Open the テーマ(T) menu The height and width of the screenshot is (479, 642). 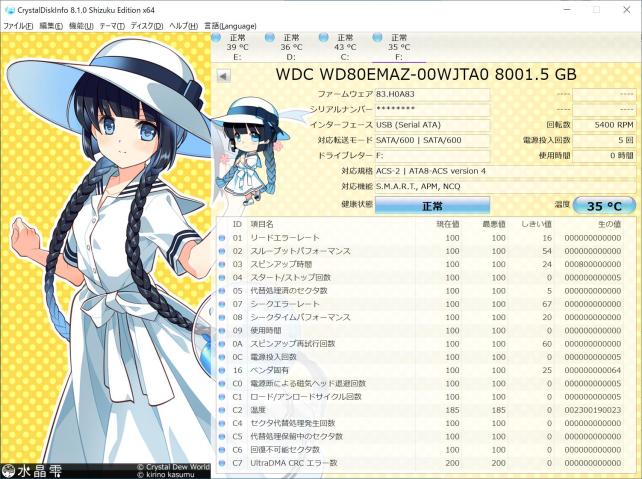coord(112,26)
